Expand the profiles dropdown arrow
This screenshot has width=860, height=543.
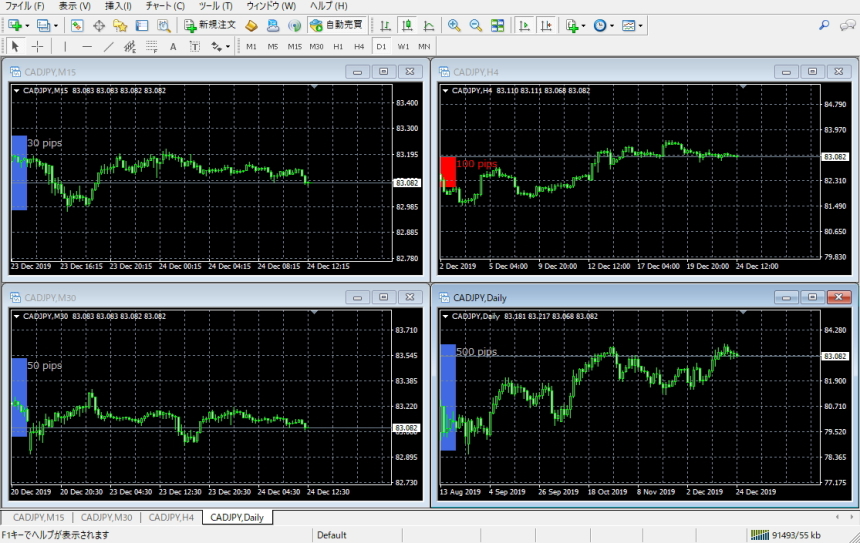click(x=55, y=26)
